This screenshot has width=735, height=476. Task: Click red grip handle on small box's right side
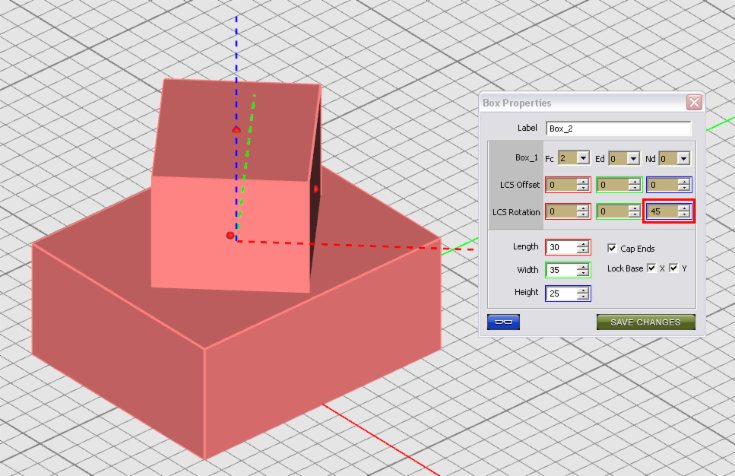(316, 189)
